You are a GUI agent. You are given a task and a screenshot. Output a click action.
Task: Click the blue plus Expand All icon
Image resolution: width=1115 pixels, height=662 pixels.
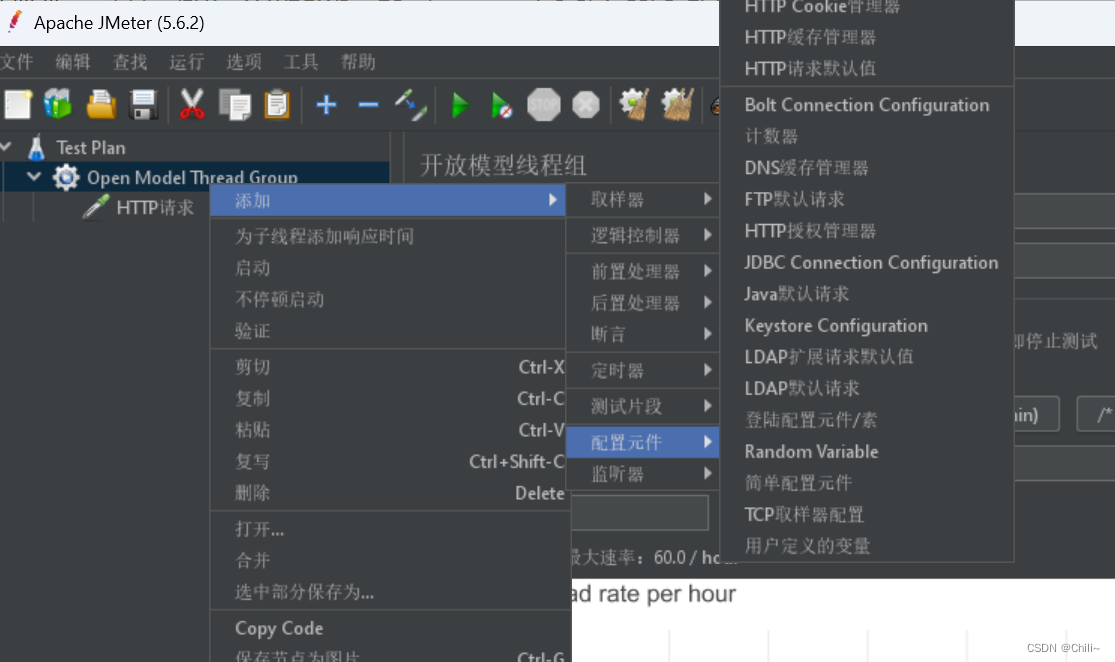[x=326, y=105]
